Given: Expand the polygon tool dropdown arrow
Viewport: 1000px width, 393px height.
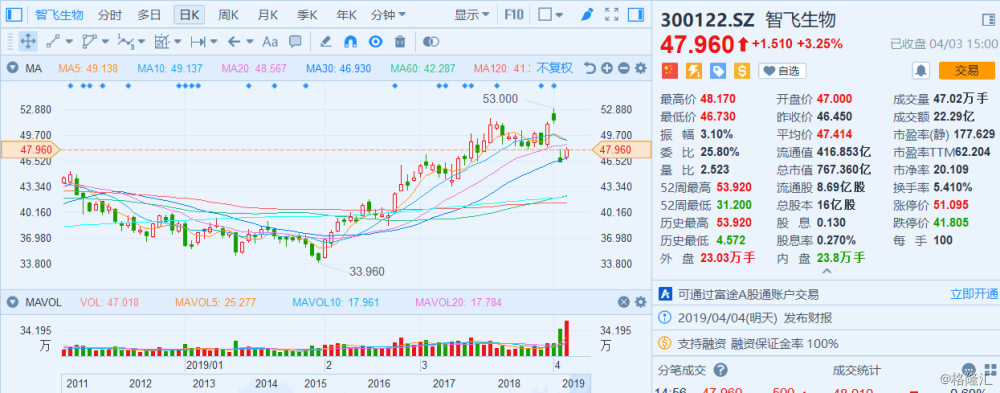Looking at the screenshot, I should (x=105, y=42).
